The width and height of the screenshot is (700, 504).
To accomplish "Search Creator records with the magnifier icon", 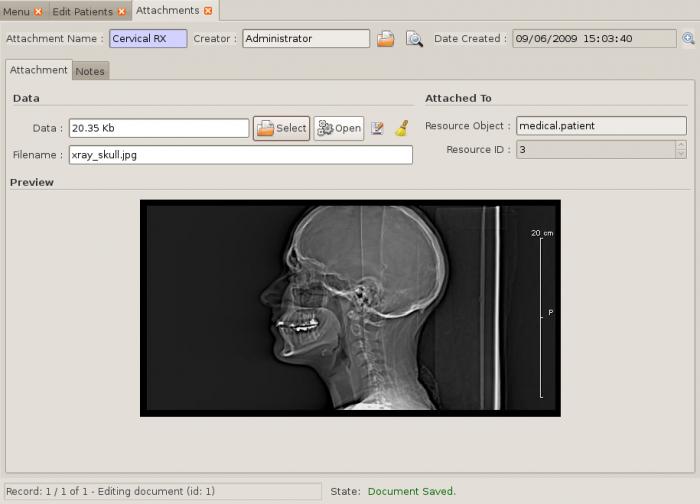I will (x=414, y=39).
